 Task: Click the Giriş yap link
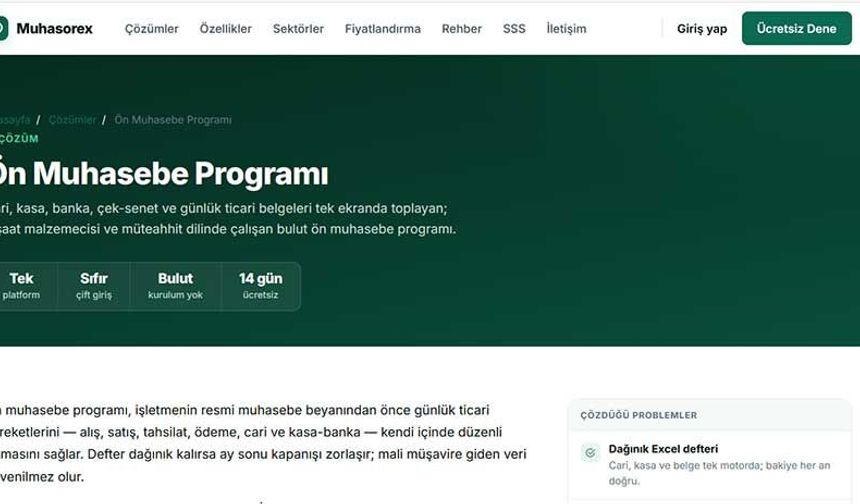pos(701,29)
